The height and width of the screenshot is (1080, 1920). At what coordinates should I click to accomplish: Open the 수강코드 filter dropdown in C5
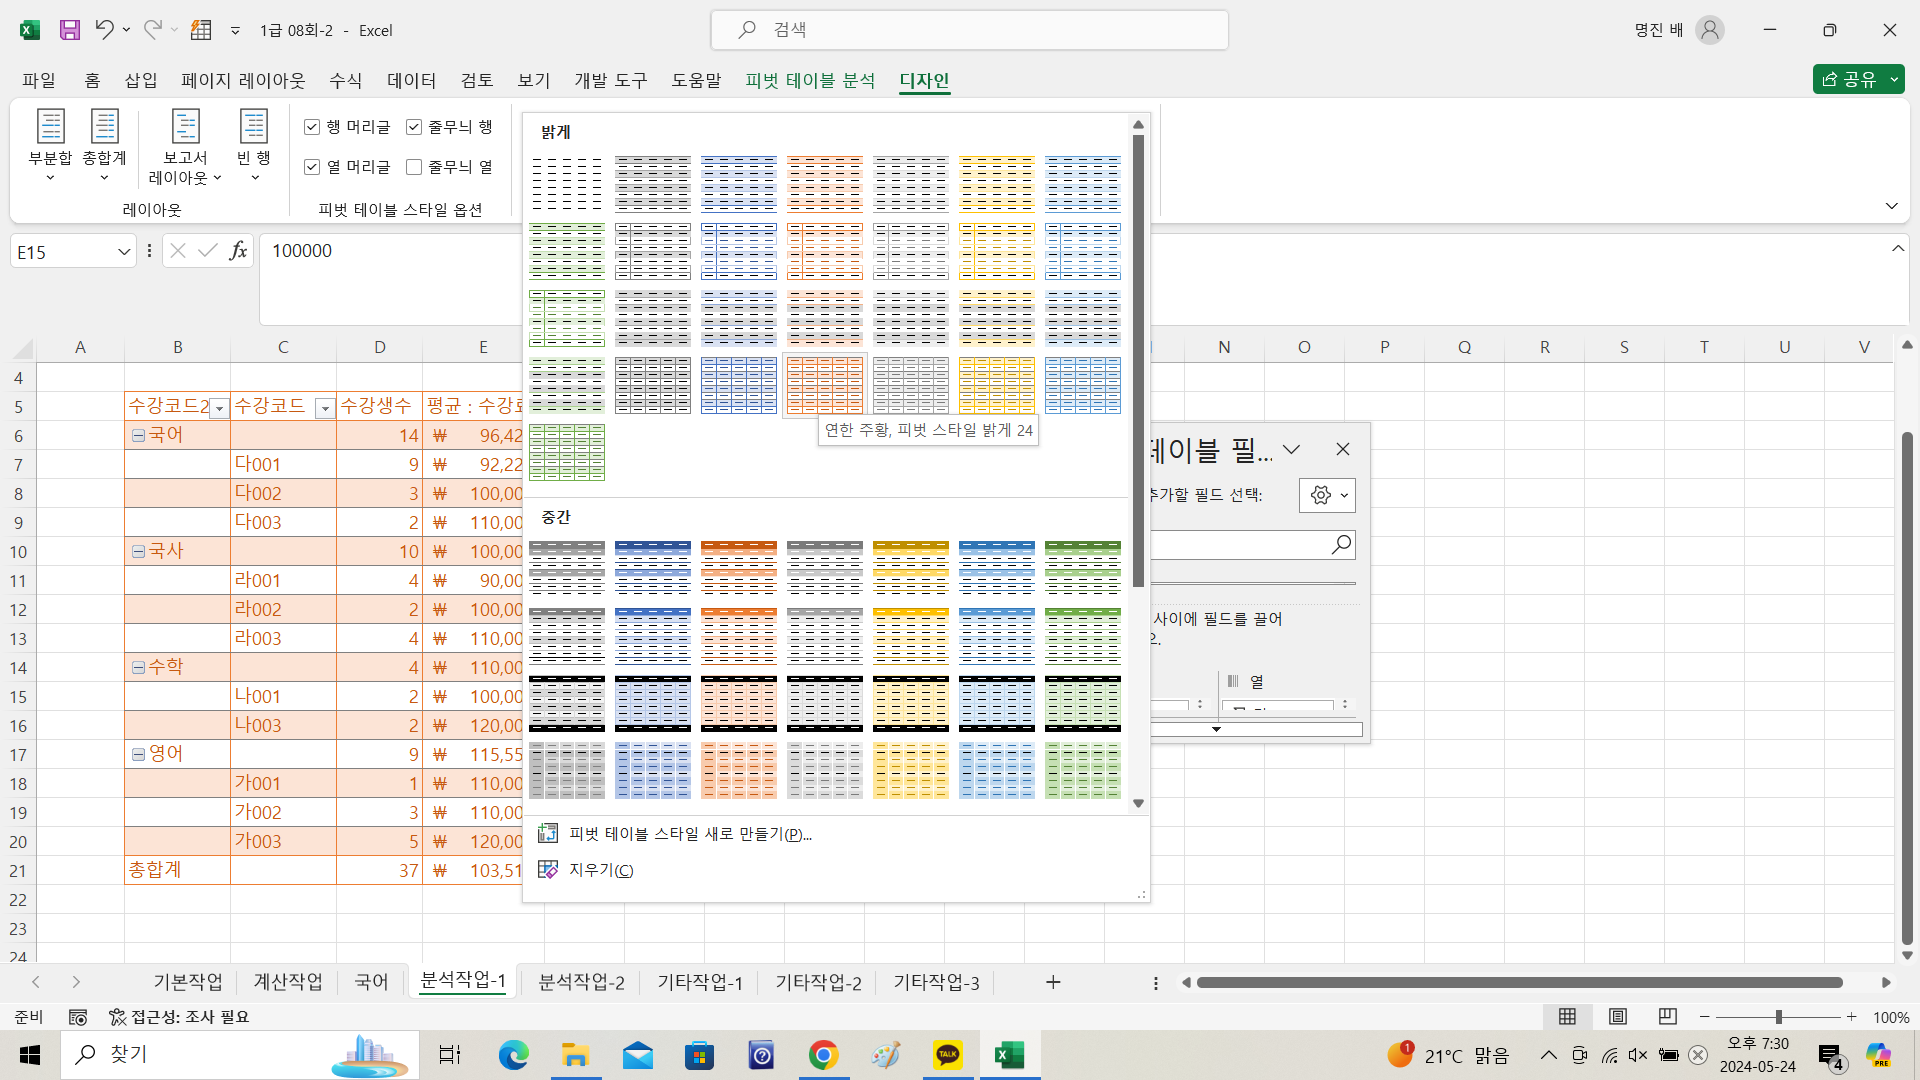point(324,407)
